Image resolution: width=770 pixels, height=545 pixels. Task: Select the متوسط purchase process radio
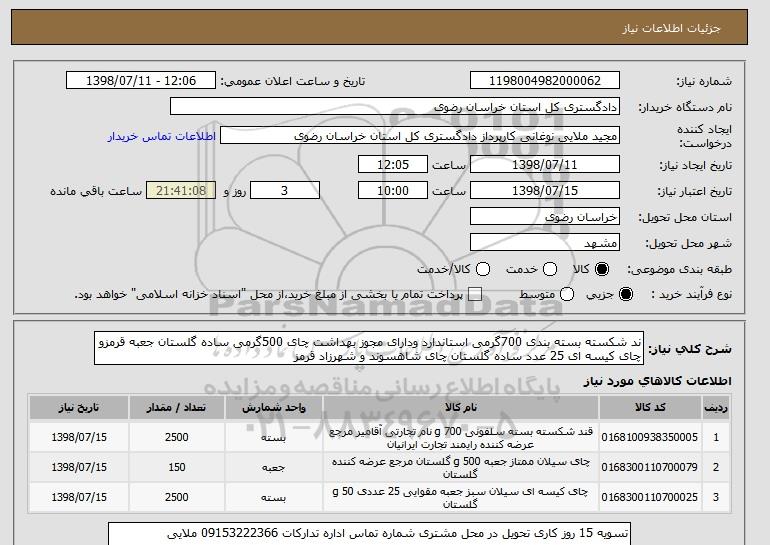pyautogui.click(x=567, y=294)
